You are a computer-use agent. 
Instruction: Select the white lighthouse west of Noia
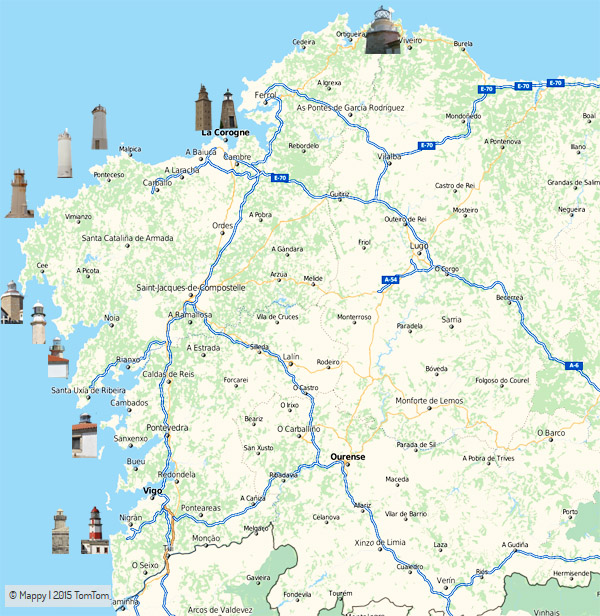click(39, 323)
